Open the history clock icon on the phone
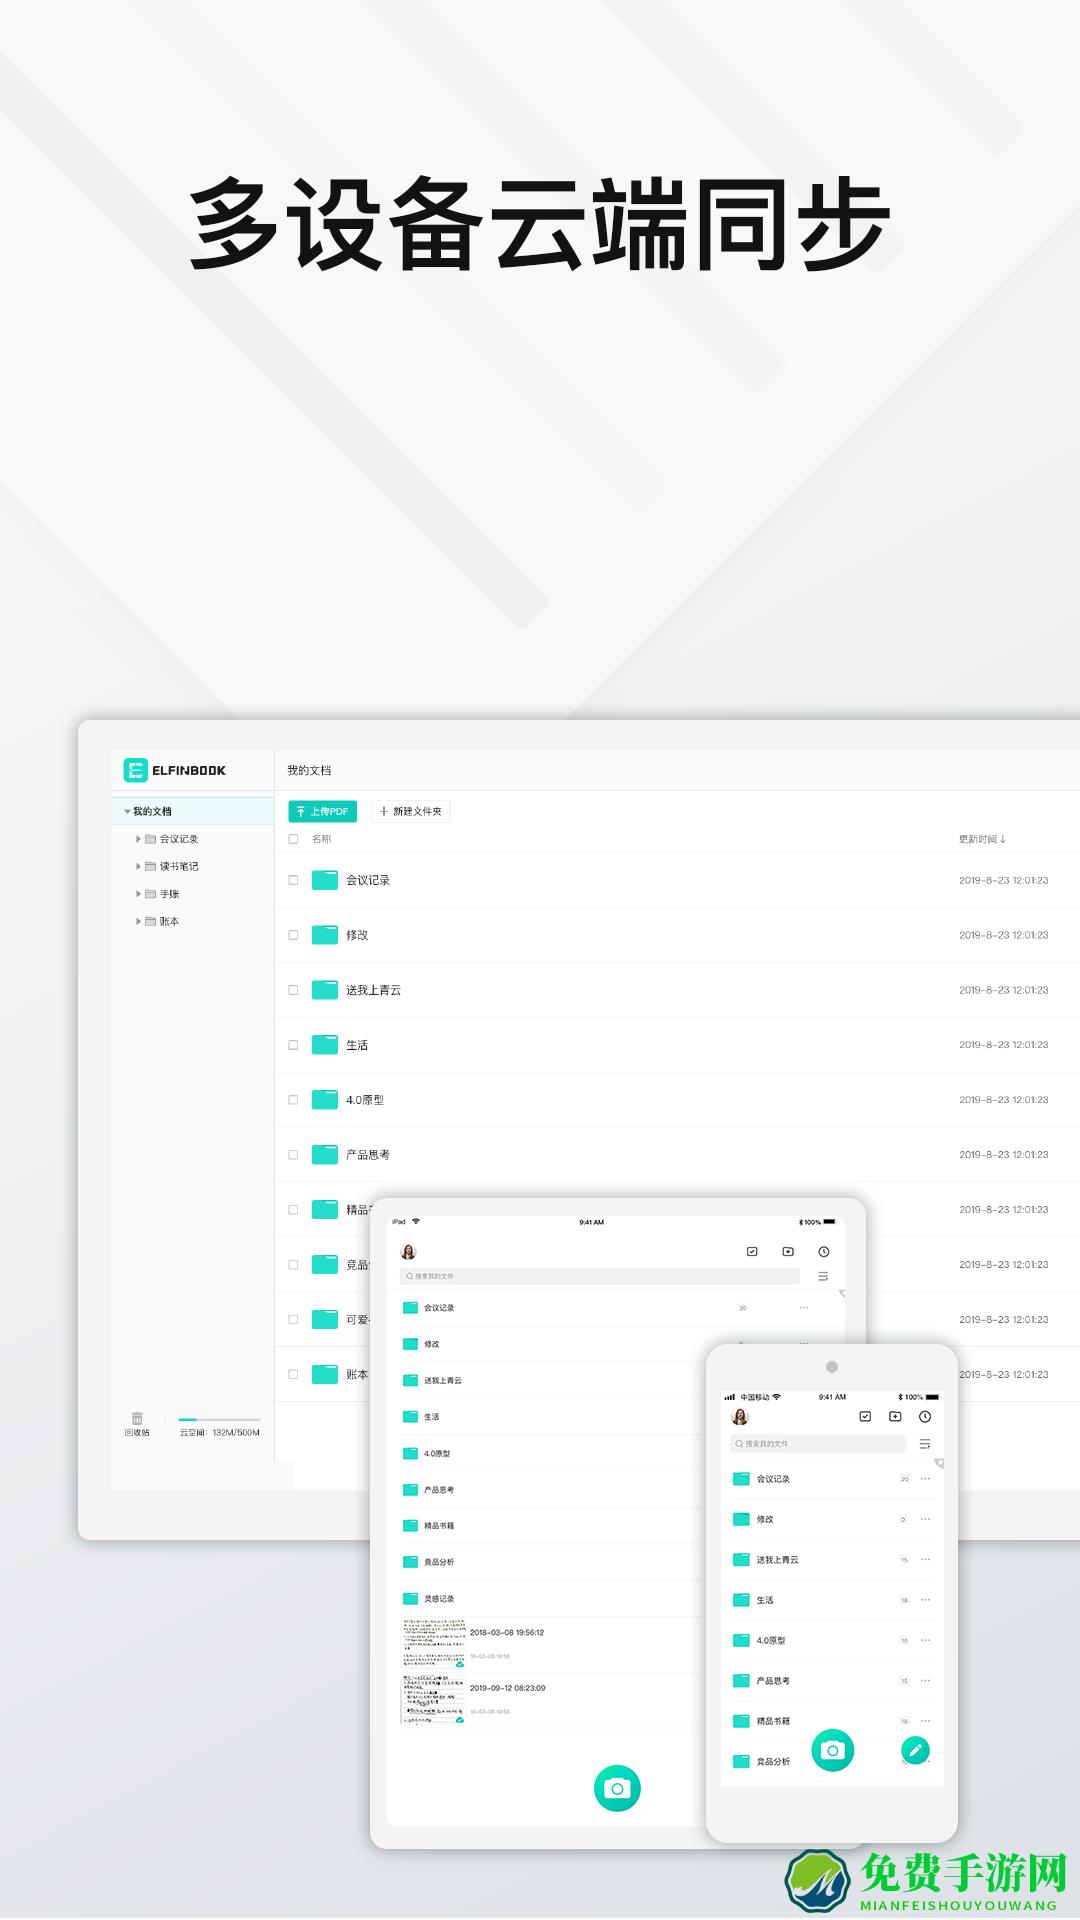 925,1417
